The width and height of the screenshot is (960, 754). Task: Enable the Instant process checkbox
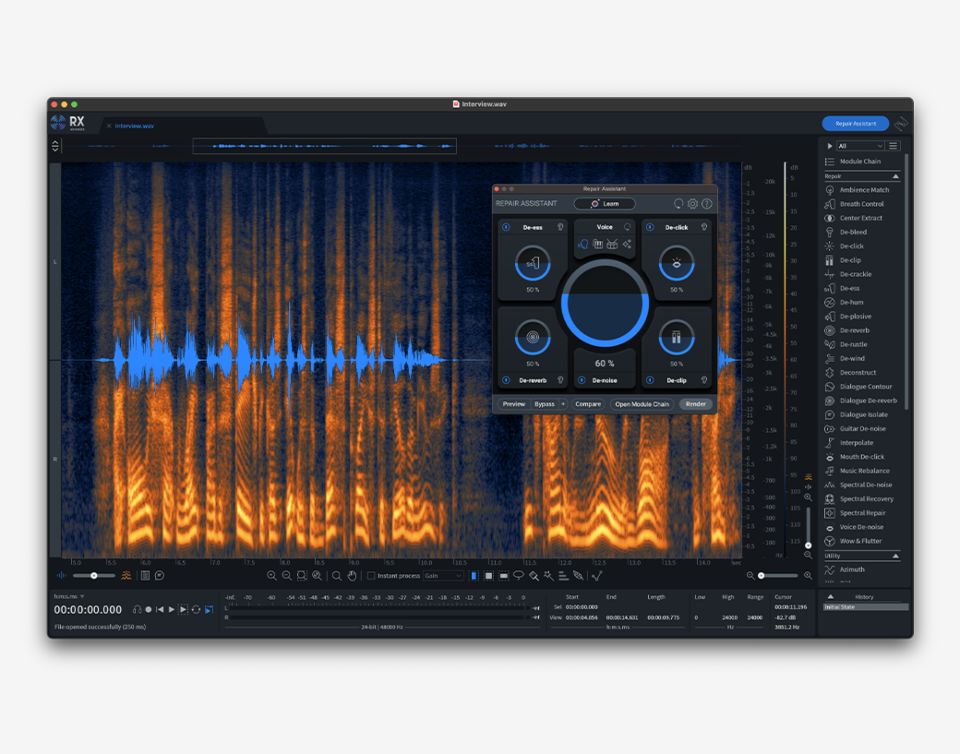coord(371,576)
